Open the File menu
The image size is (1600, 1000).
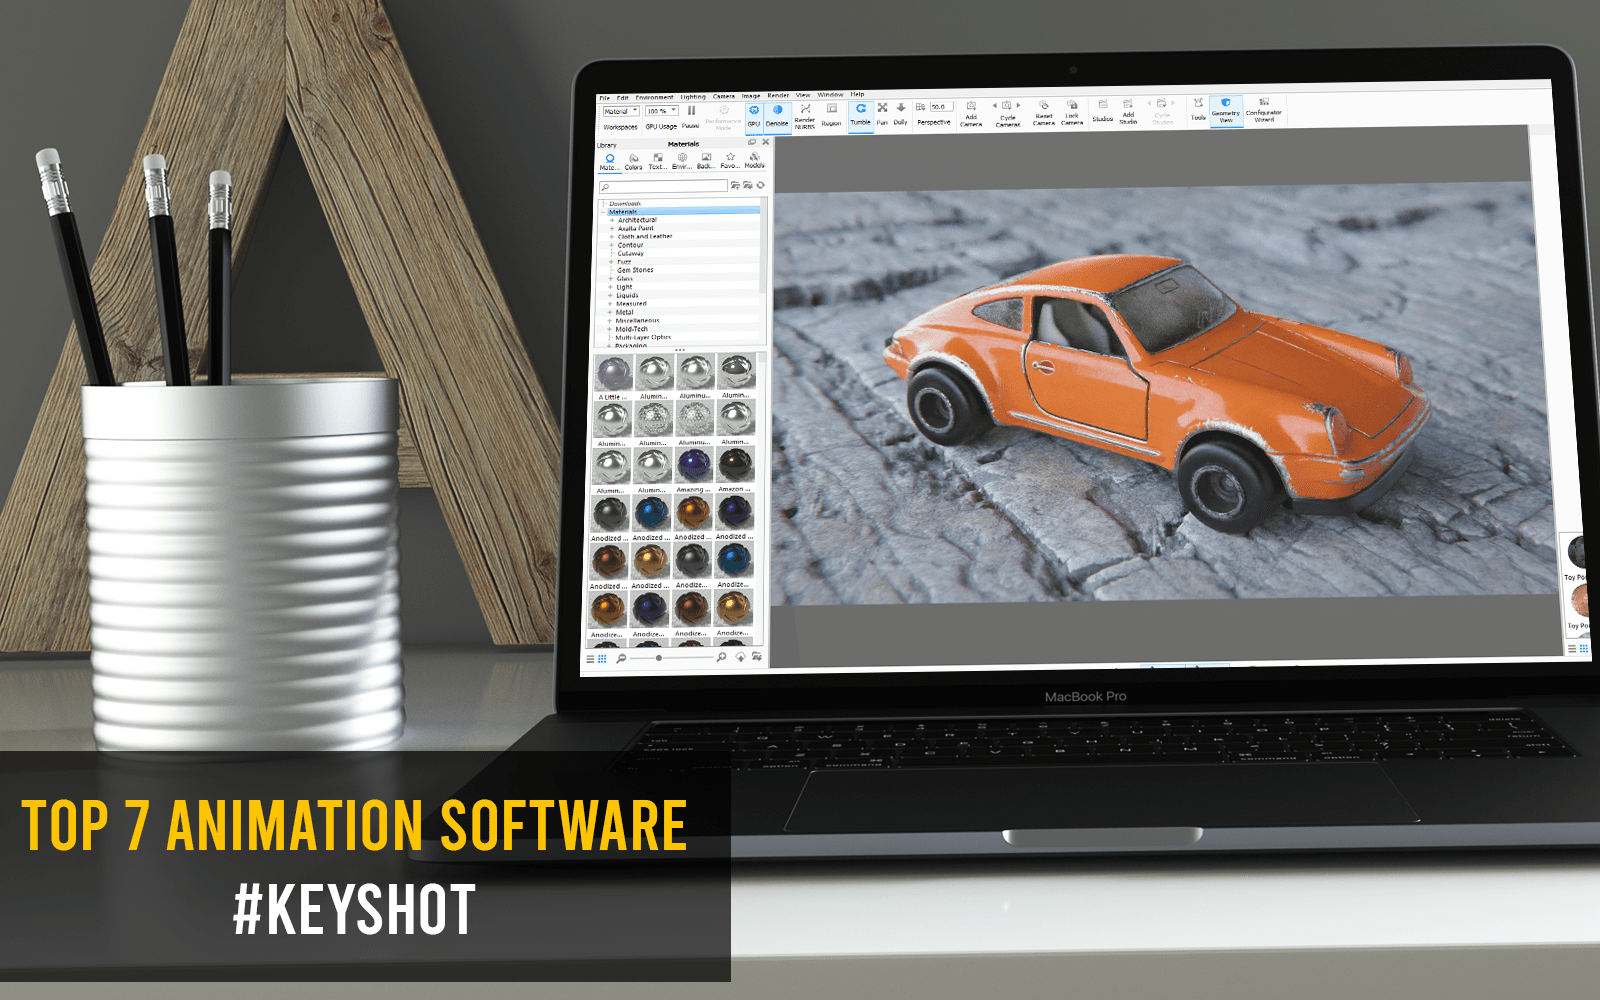[x=604, y=98]
